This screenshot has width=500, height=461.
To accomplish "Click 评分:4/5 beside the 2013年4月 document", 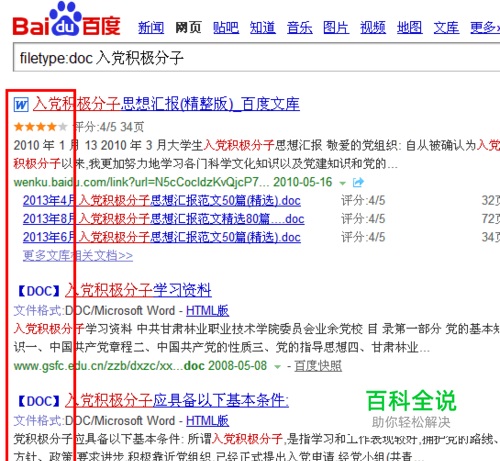I will coord(363,201).
